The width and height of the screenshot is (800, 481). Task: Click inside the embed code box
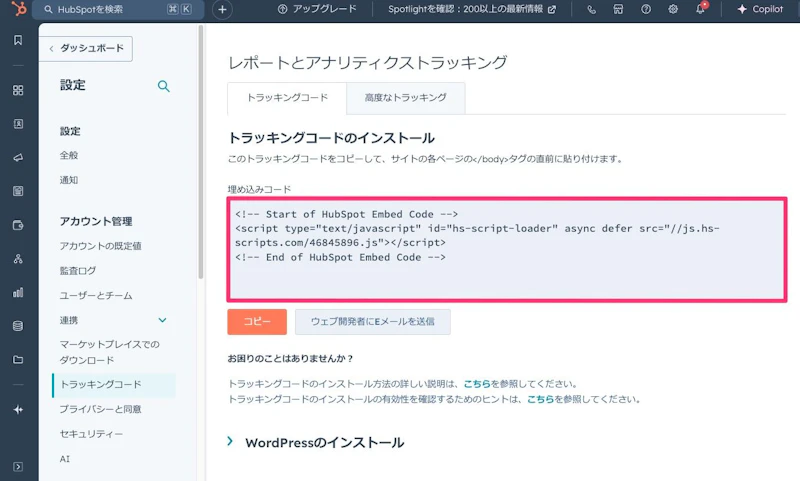coord(507,249)
